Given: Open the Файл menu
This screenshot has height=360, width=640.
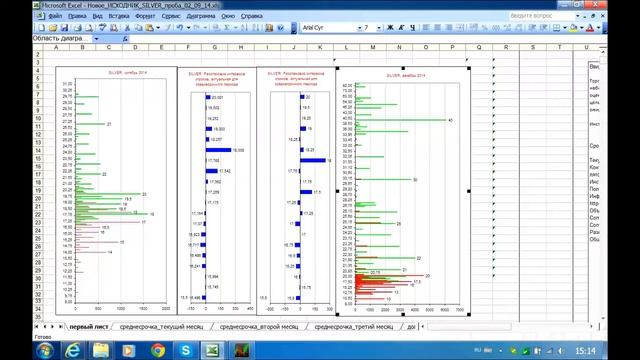Looking at the screenshot, I should tap(55, 16).
